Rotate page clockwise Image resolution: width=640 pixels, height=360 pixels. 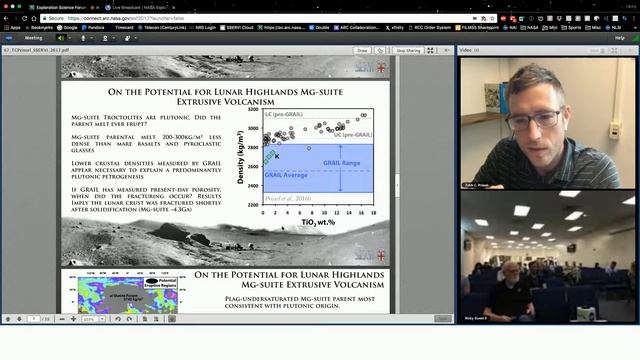pos(129,319)
